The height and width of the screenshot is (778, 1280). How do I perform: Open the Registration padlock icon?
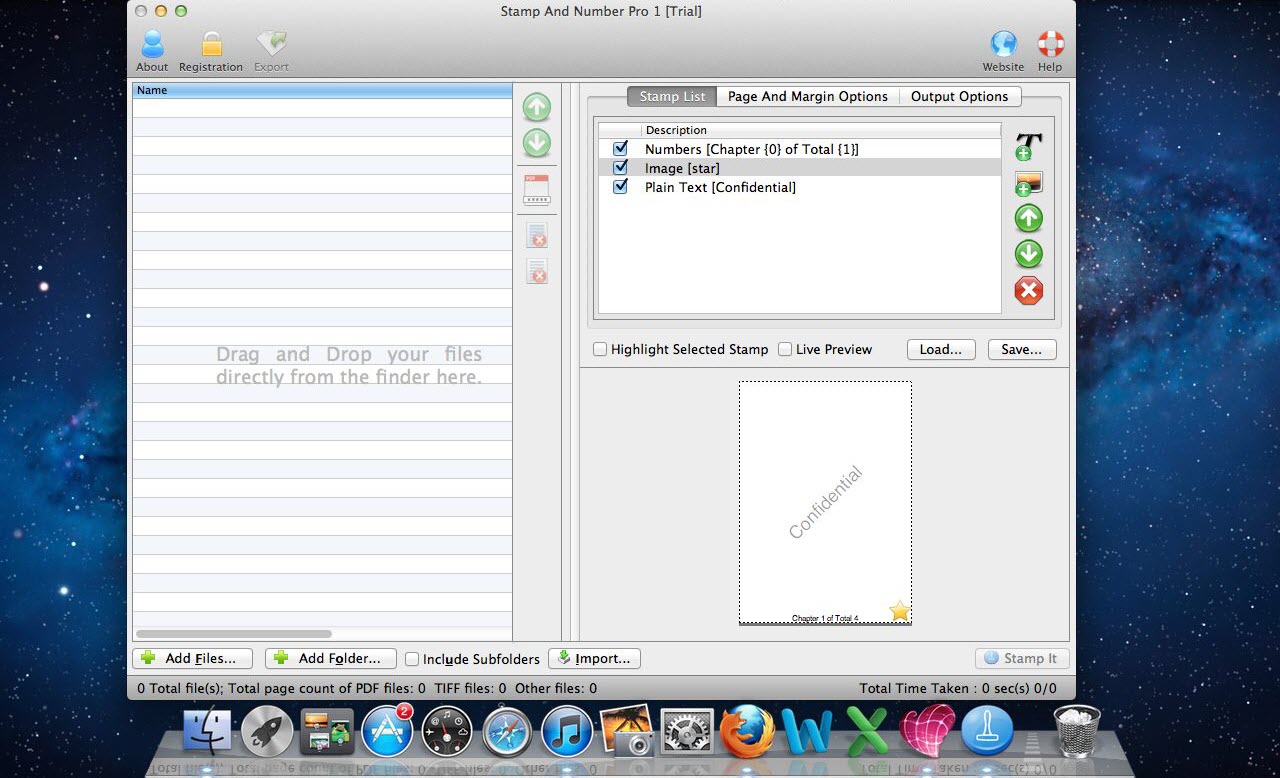point(211,50)
